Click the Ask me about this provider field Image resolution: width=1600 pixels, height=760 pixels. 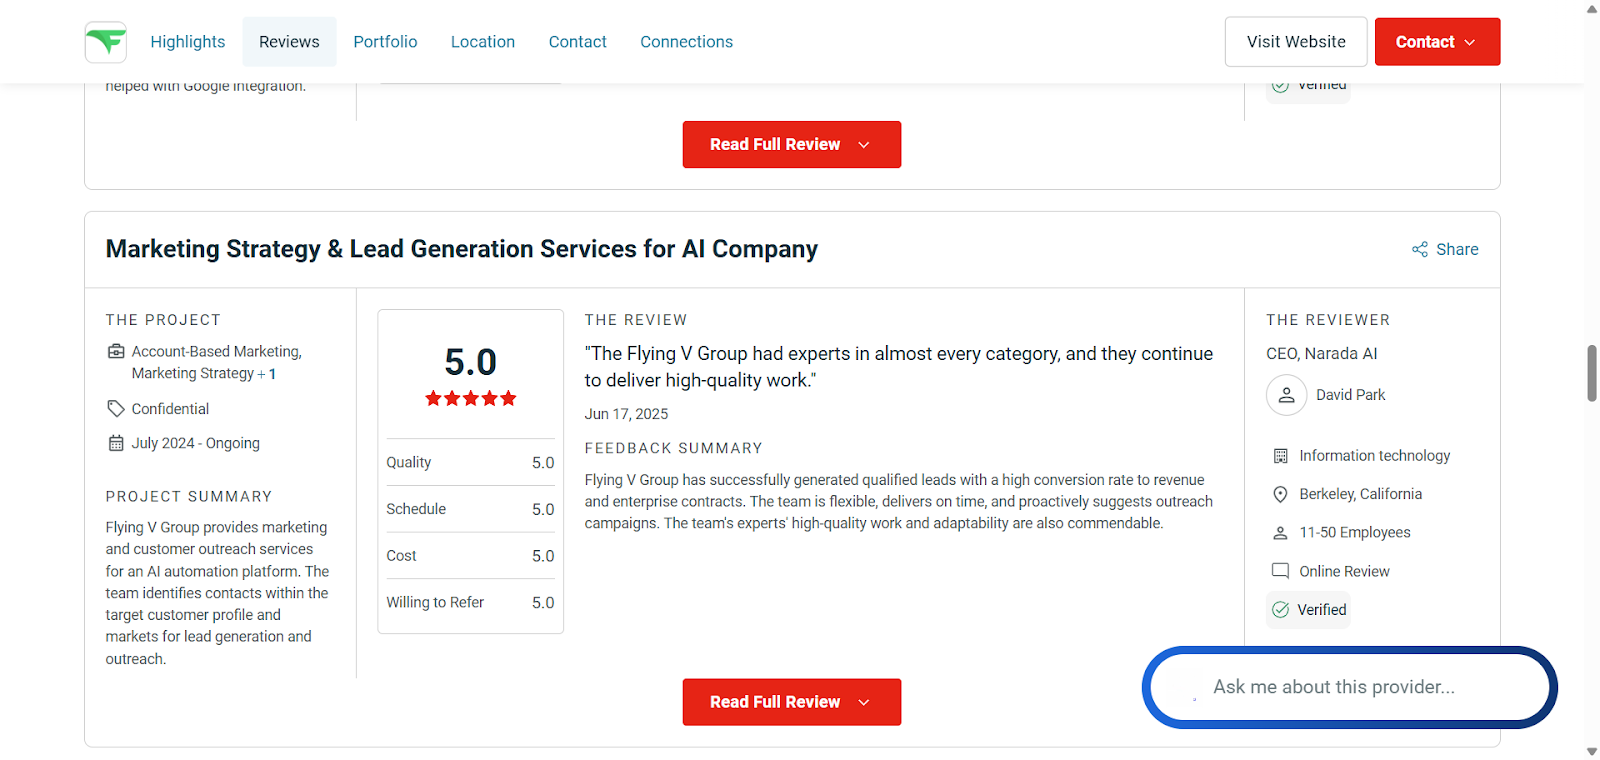(x=1350, y=687)
